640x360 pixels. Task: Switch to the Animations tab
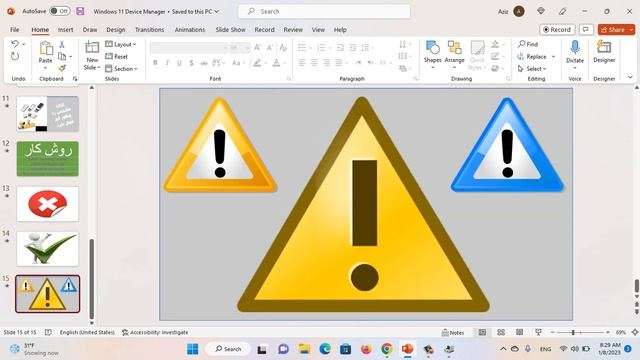click(x=190, y=29)
